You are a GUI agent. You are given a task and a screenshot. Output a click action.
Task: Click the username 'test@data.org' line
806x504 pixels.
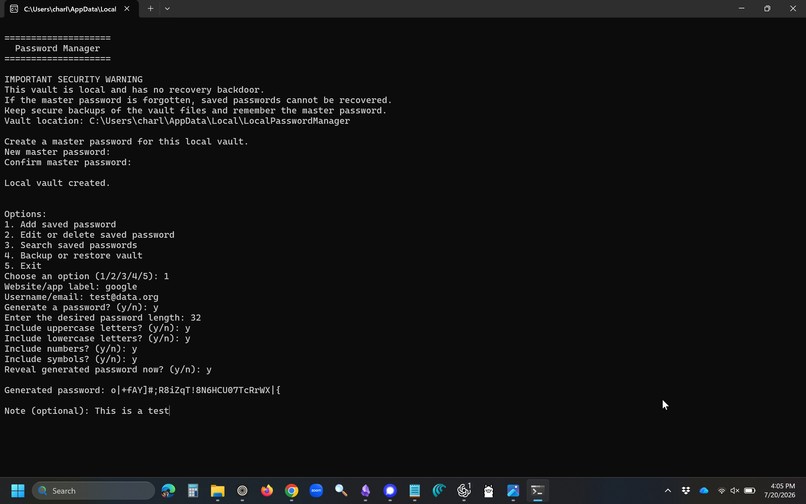[x=81, y=297]
